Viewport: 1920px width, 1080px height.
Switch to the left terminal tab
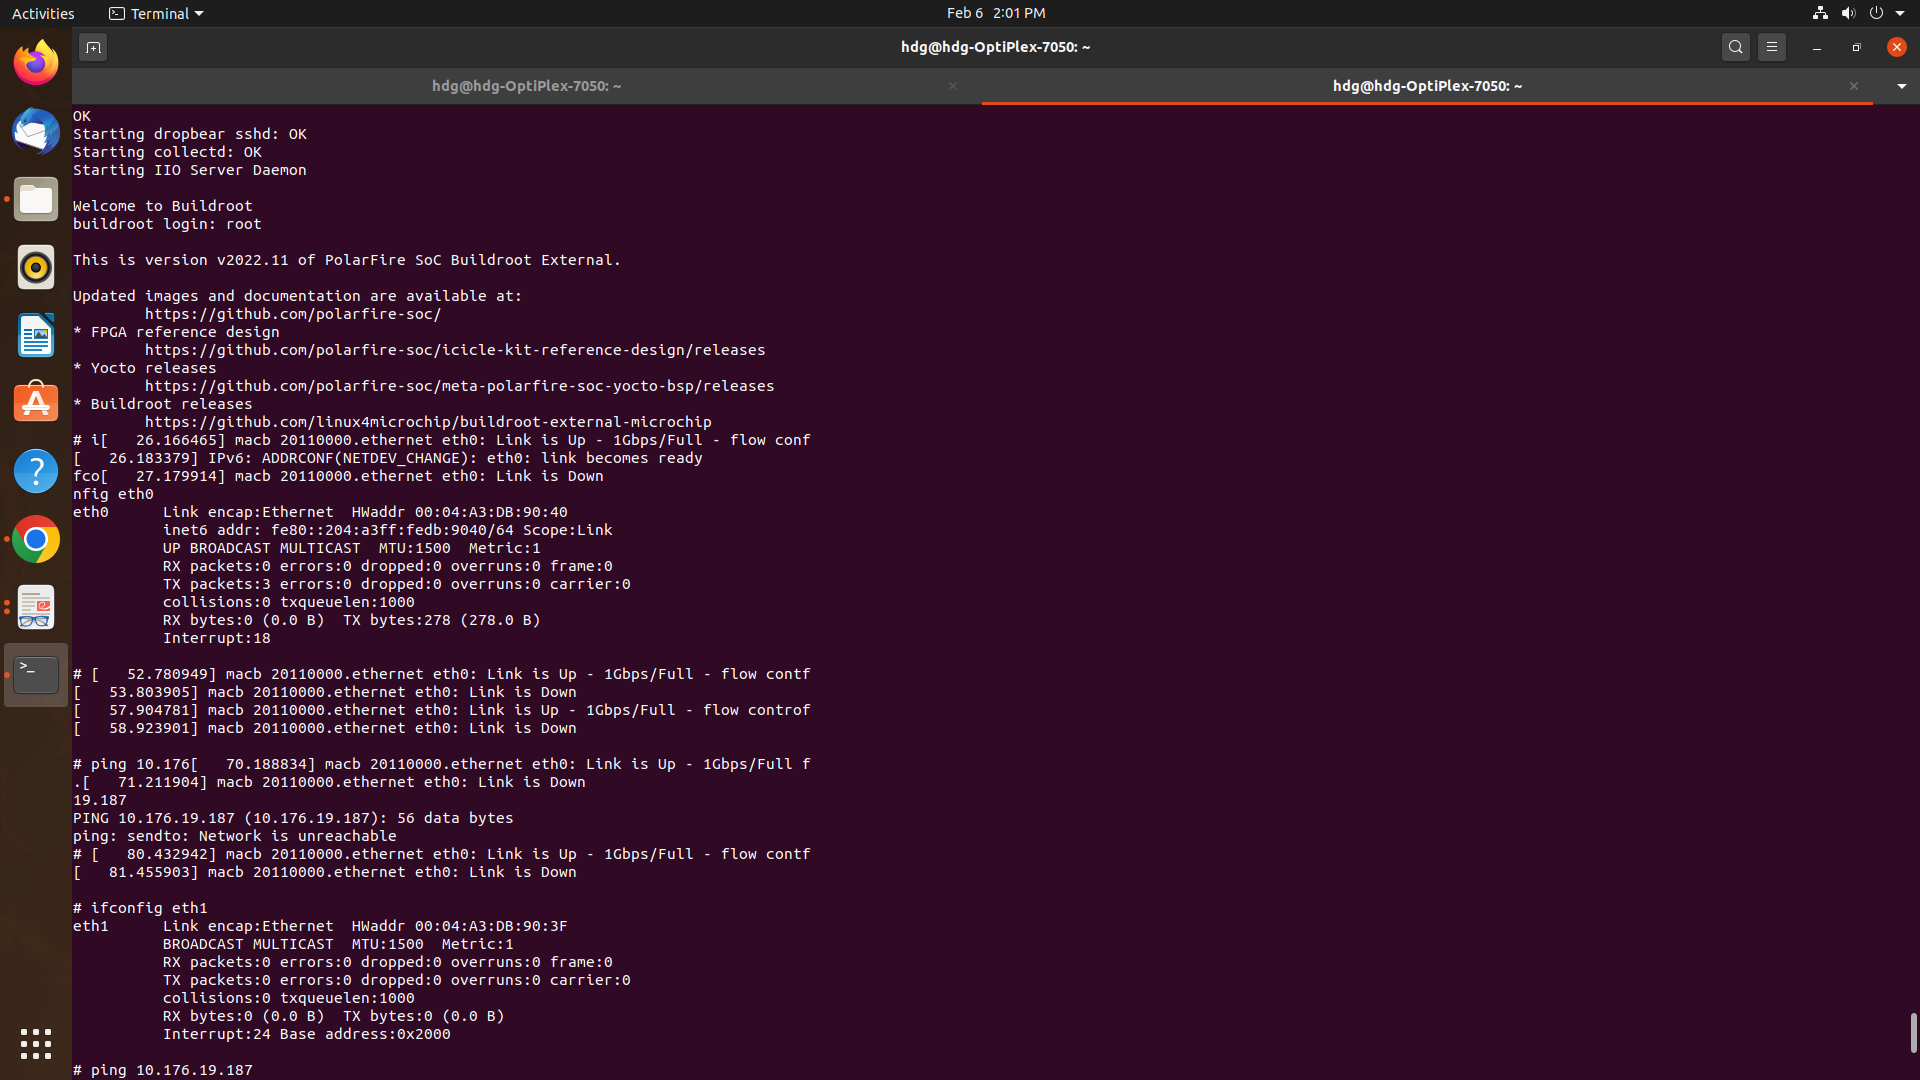[x=527, y=86]
